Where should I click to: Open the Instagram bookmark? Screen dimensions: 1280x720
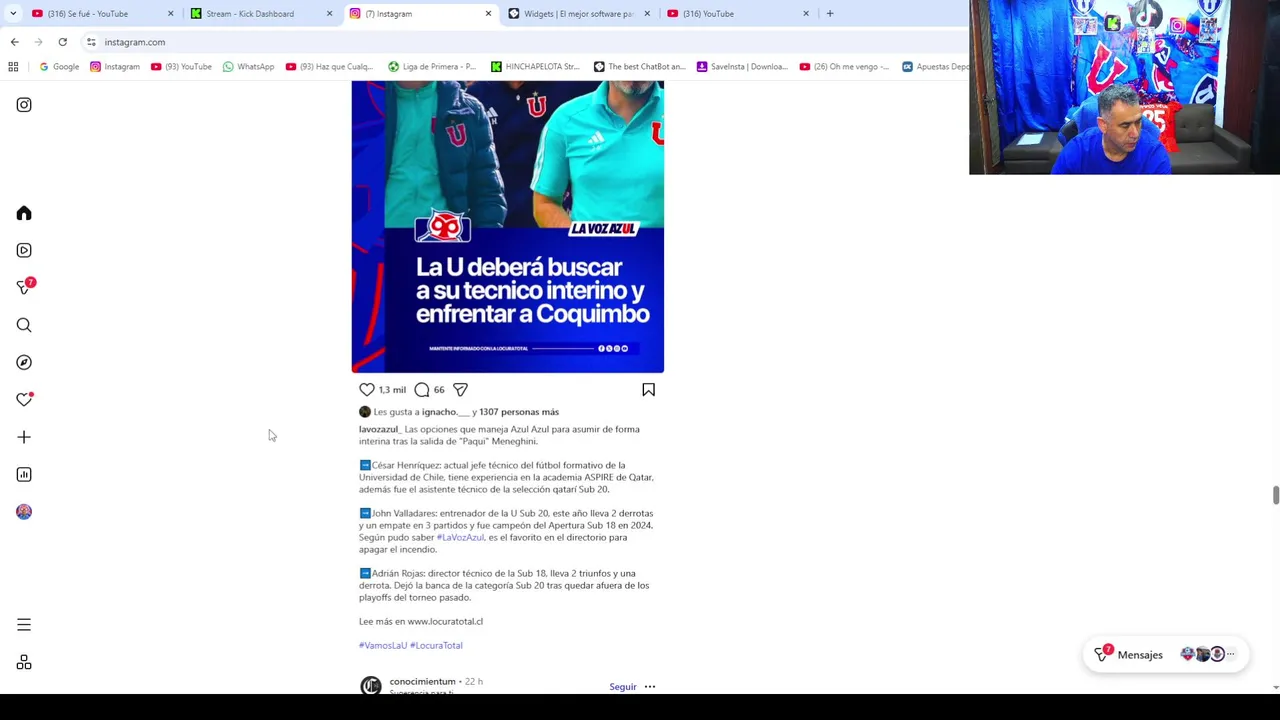click(x=115, y=67)
